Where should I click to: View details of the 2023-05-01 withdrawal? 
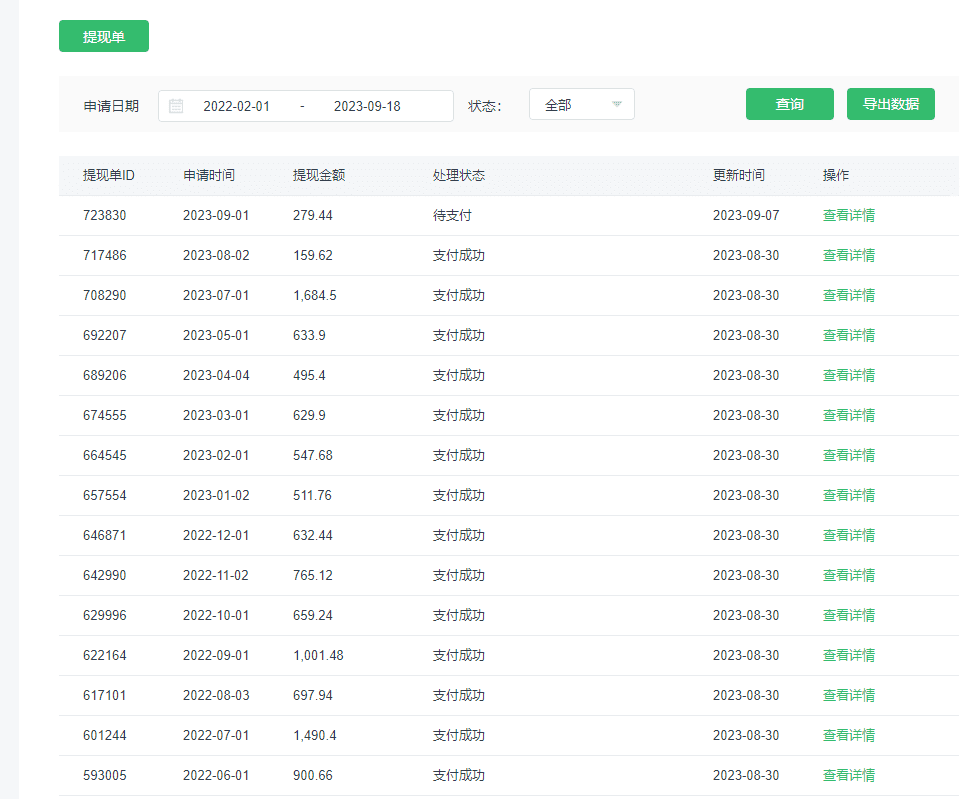pyautogui.click(x=848, y=335)
